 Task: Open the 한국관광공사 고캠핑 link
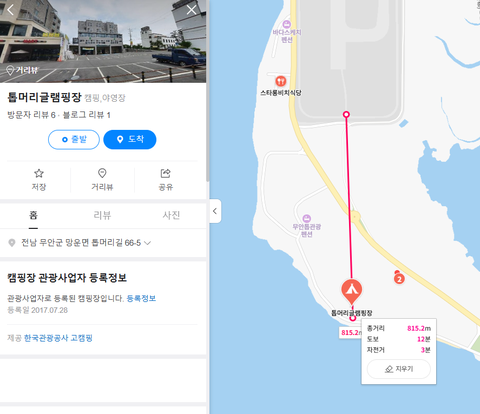pos(58,338)
